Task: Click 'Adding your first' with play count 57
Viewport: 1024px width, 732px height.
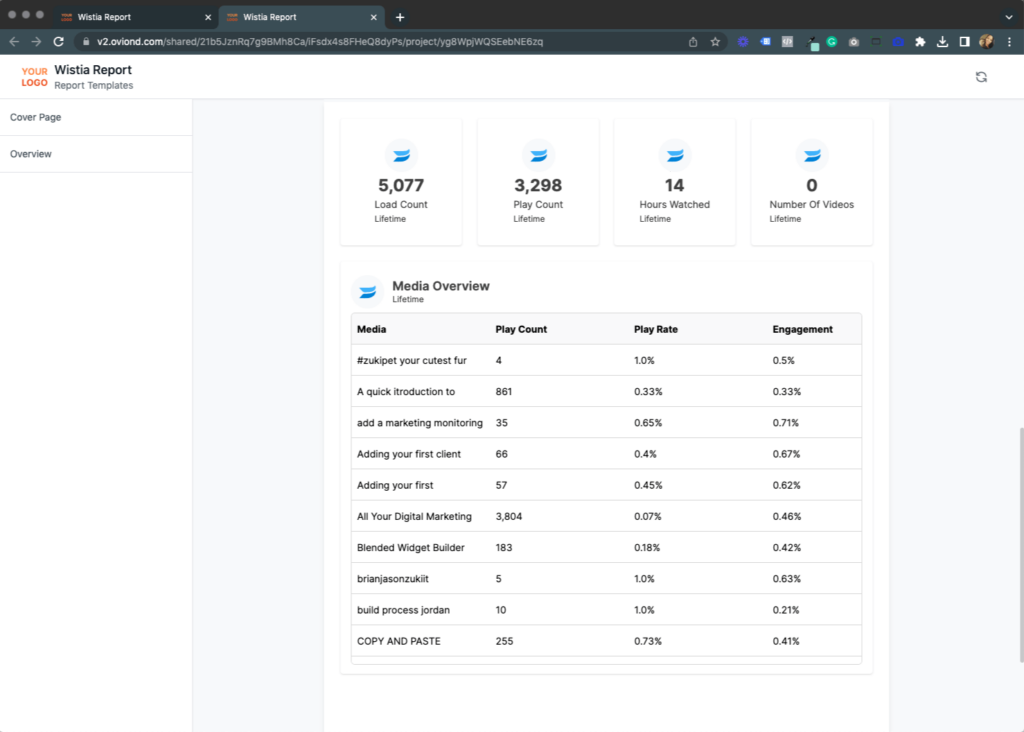Action: coord(395,485)
